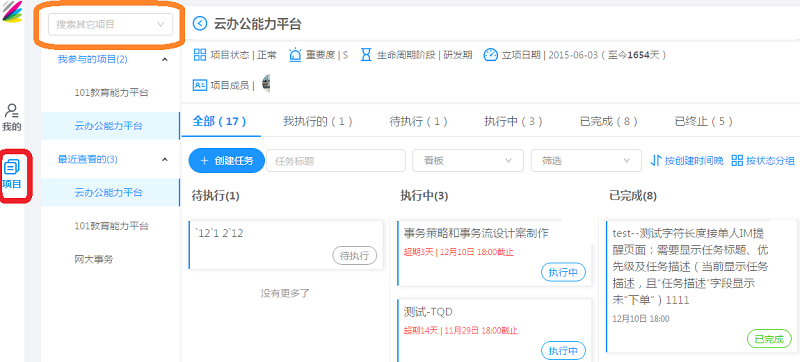Click the 生命周期阶段 hourglass icon

point(366,55)
